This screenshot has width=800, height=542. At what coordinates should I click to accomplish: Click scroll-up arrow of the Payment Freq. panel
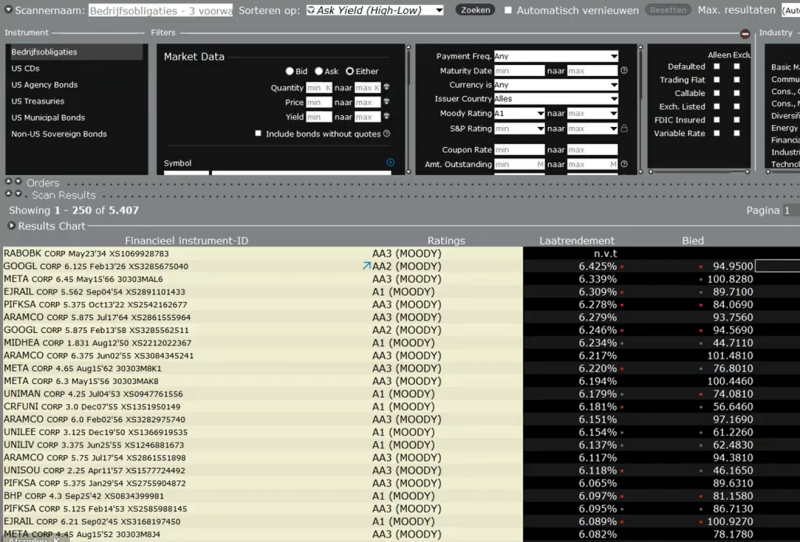641,47
